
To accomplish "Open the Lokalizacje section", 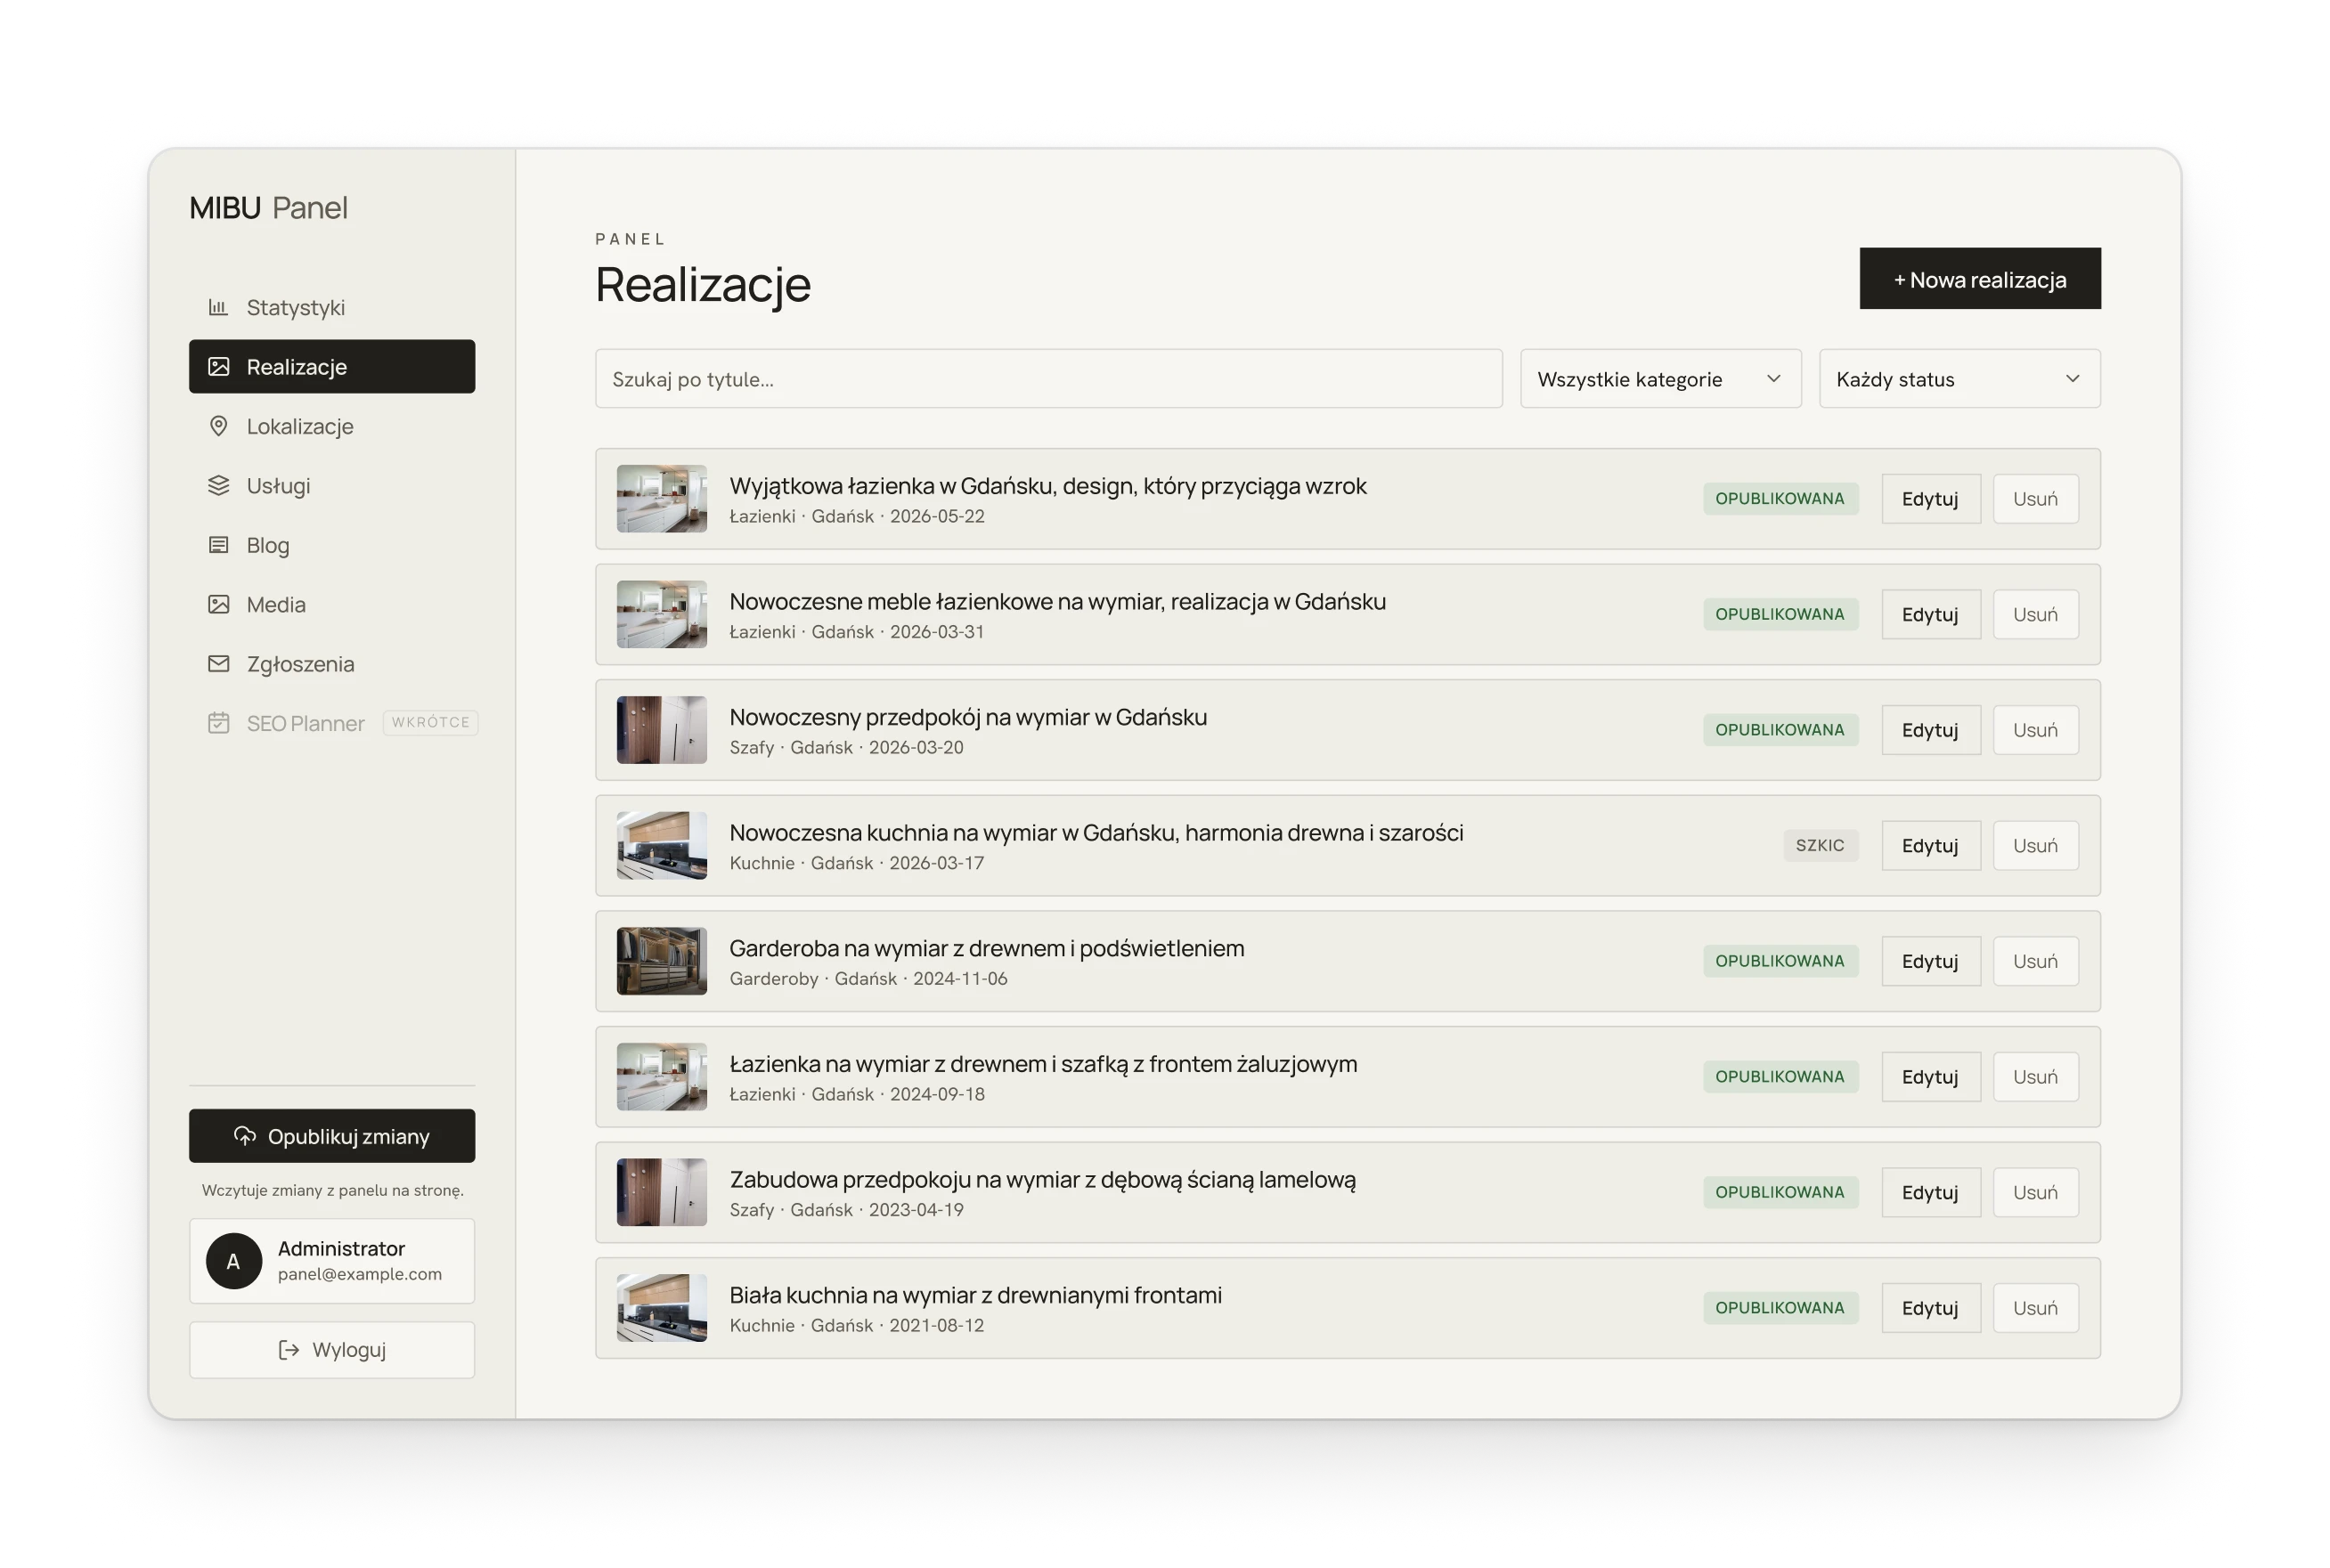I will pyautogui.click(x=332, y=426).
